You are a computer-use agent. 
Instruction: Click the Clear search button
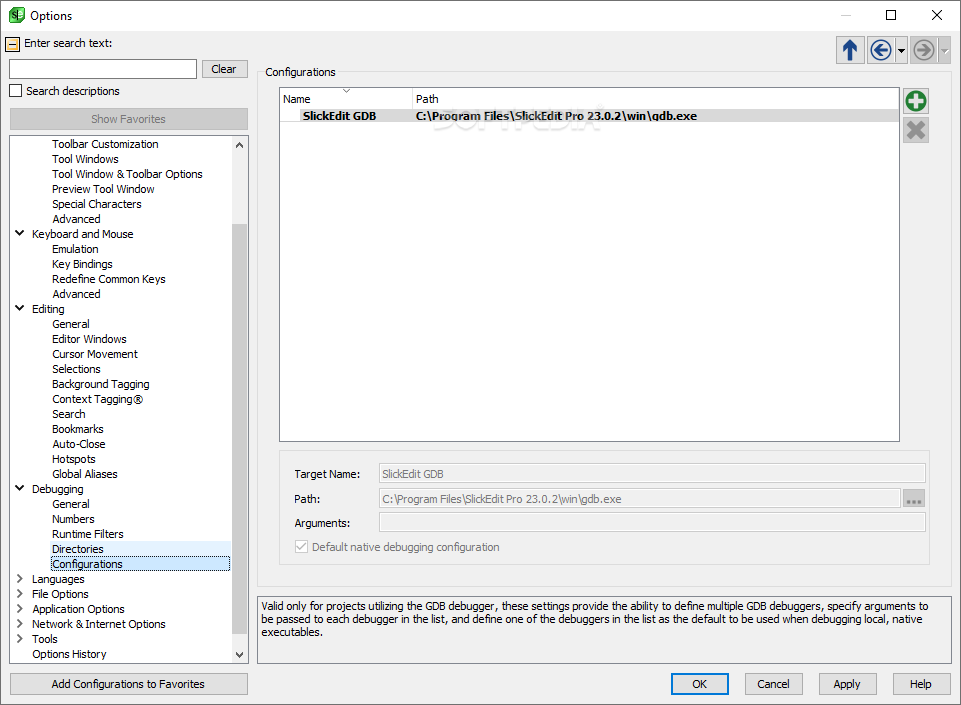(224, 69)
